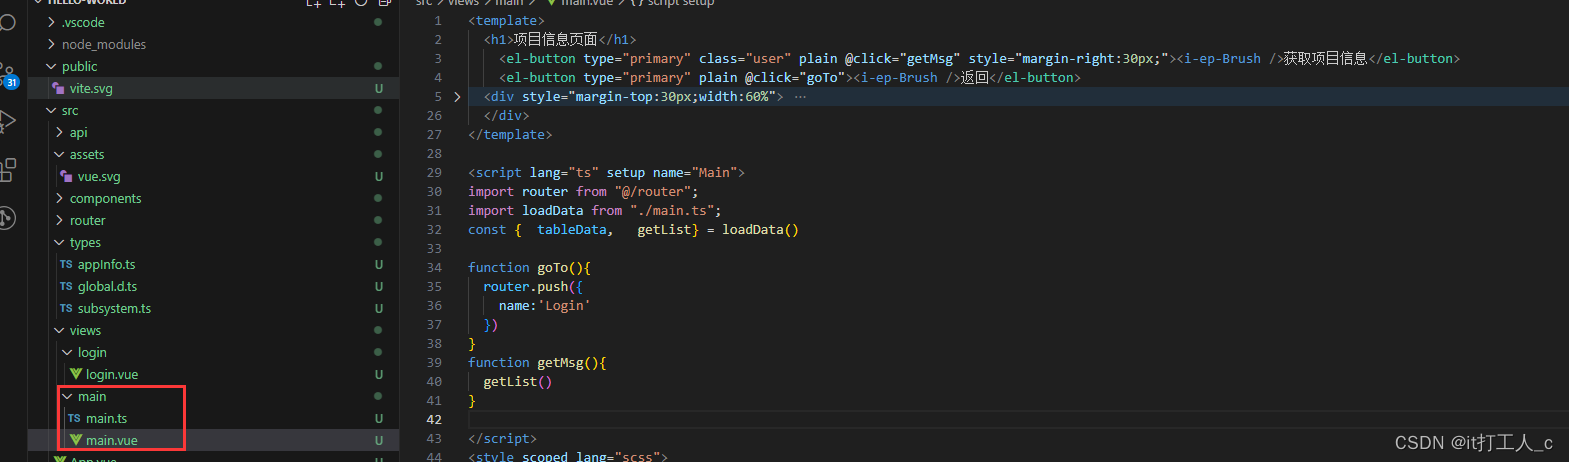
Task: Click the folded-code ellipsis on line 5
Action: 800,97
